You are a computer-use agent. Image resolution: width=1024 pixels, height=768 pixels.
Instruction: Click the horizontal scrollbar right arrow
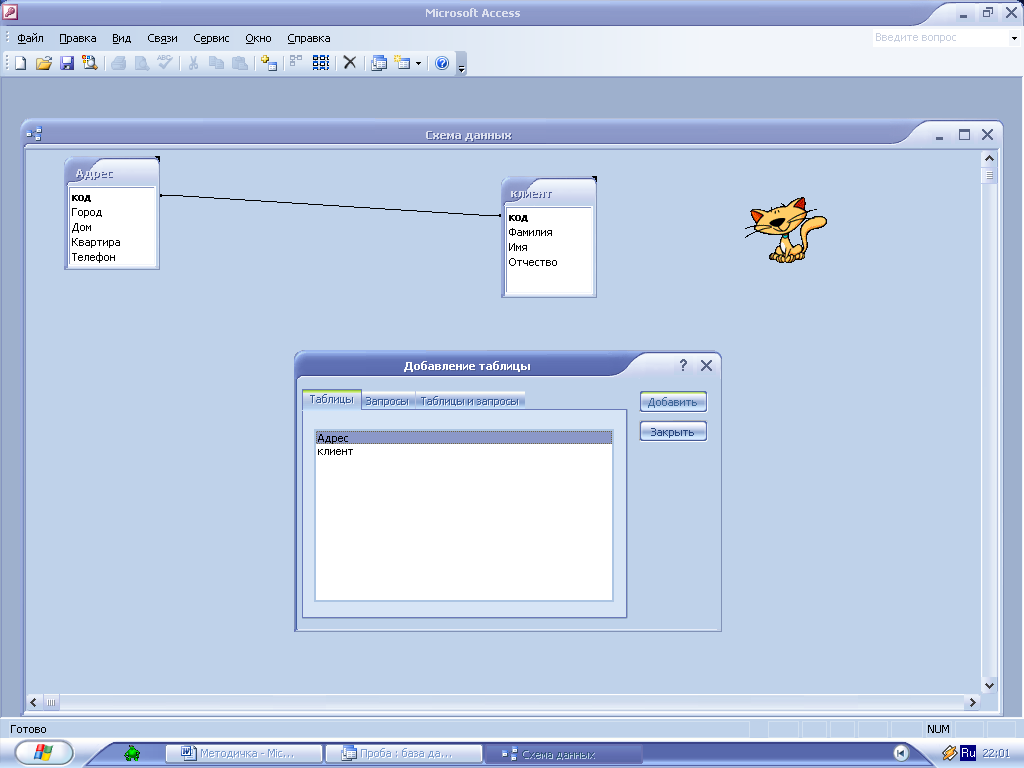click(x=972, y=702)
